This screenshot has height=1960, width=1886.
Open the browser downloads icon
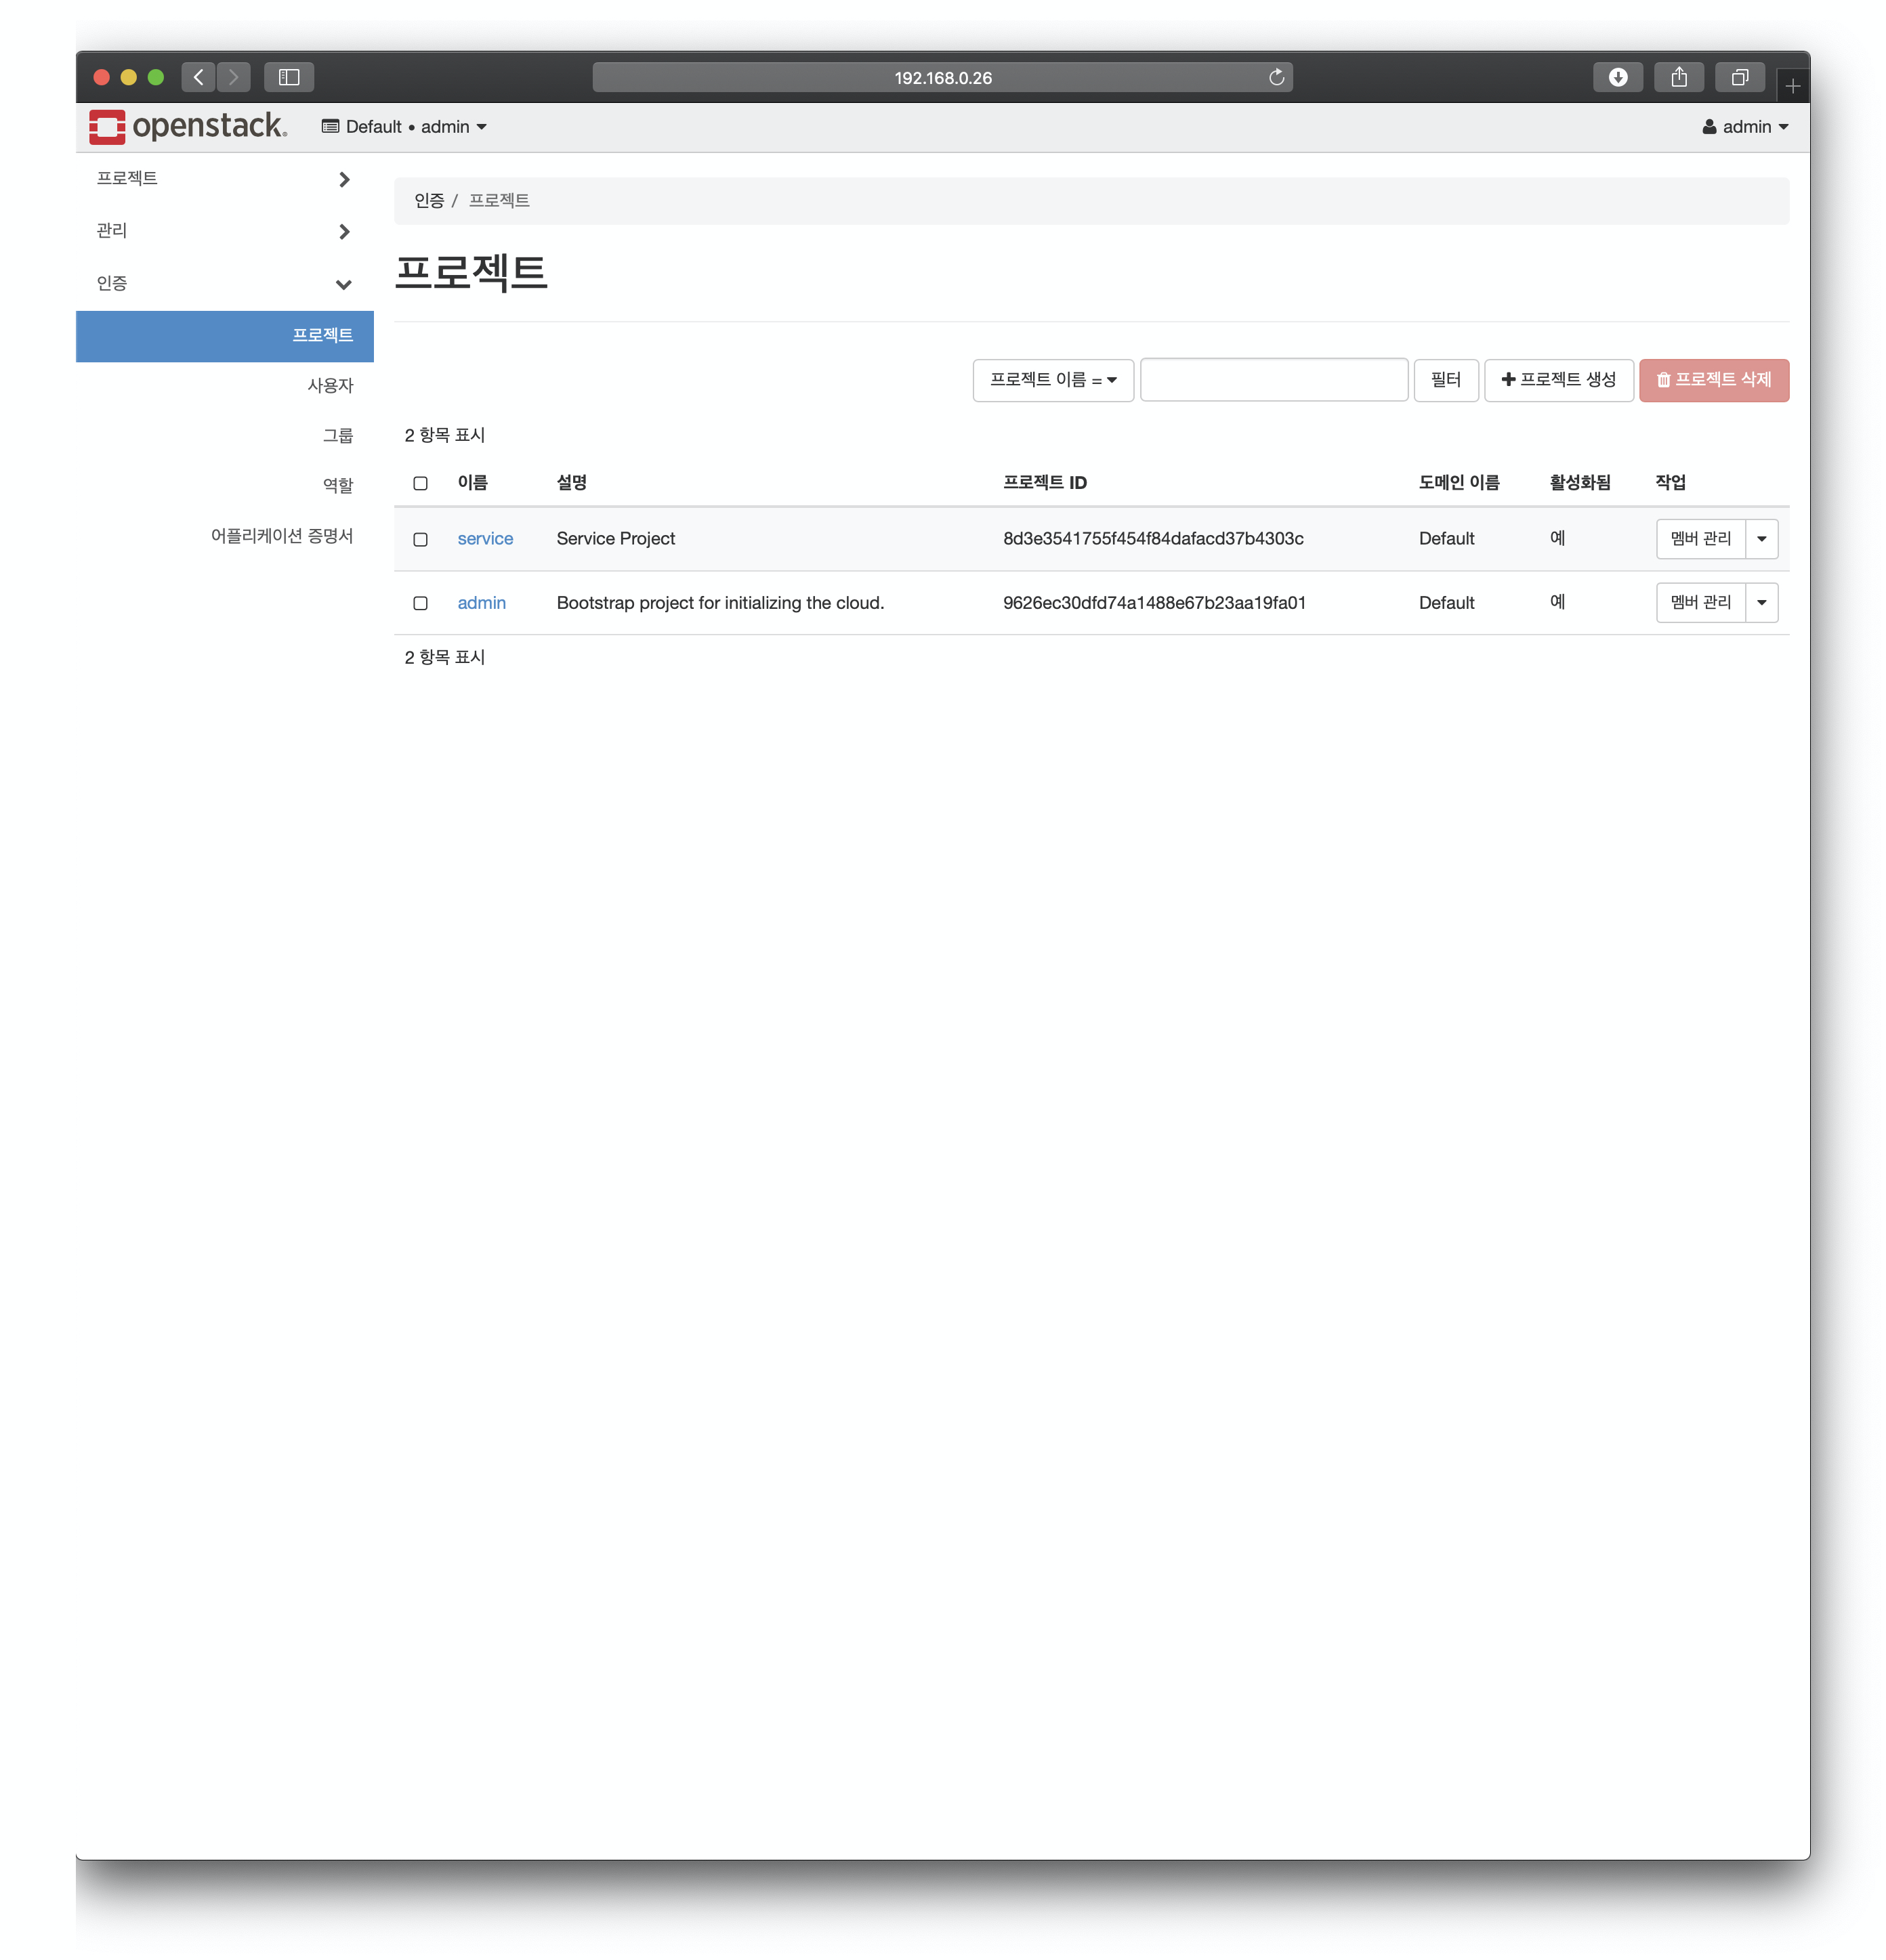point(1617,78)
